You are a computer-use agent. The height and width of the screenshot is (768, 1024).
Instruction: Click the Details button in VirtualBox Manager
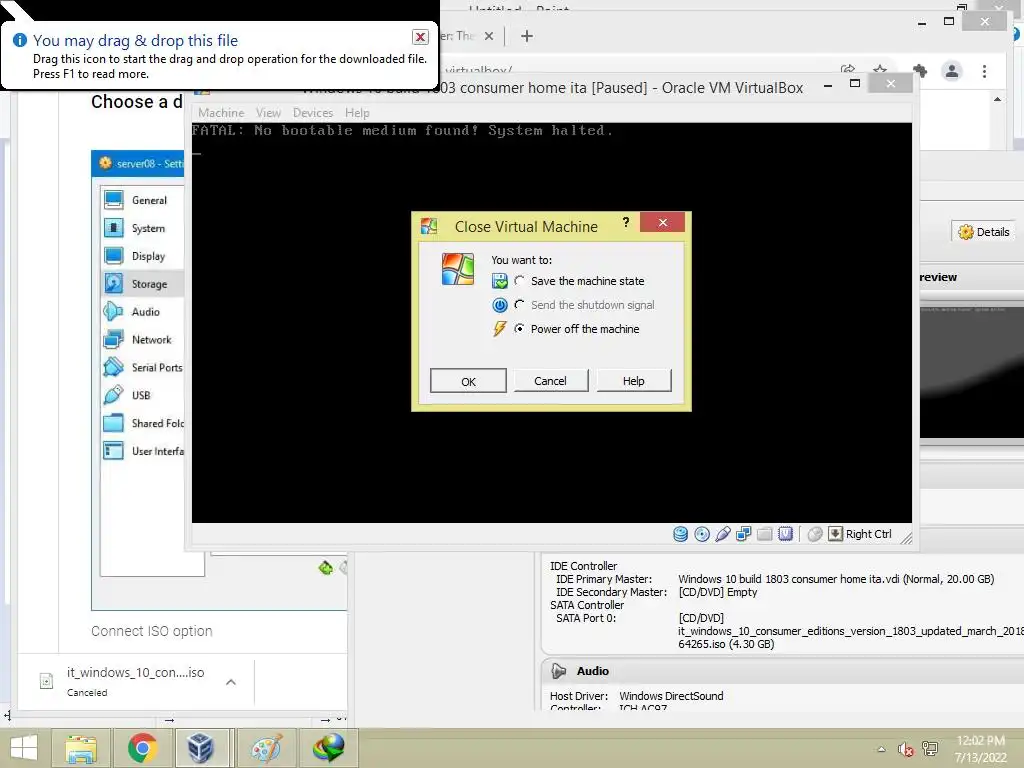pos(984,232)
